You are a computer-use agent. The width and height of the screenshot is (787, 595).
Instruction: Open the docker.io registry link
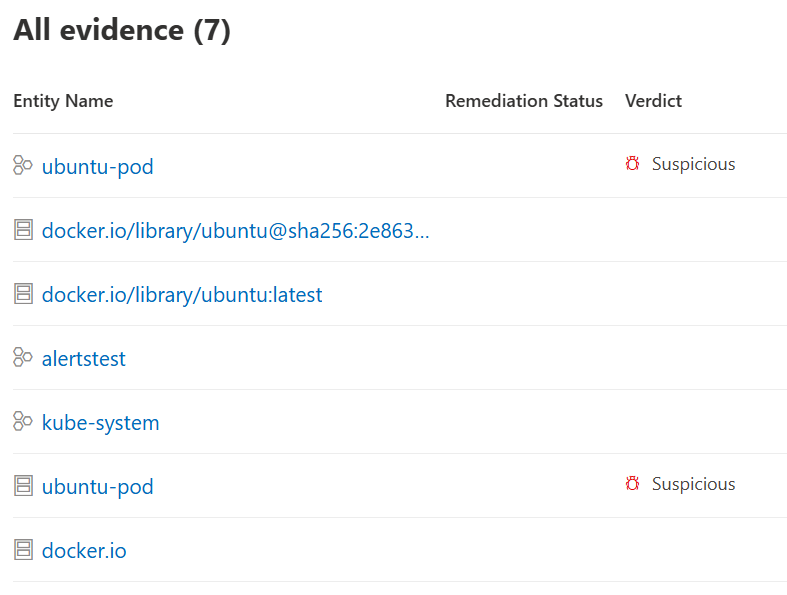coord(84,551)
